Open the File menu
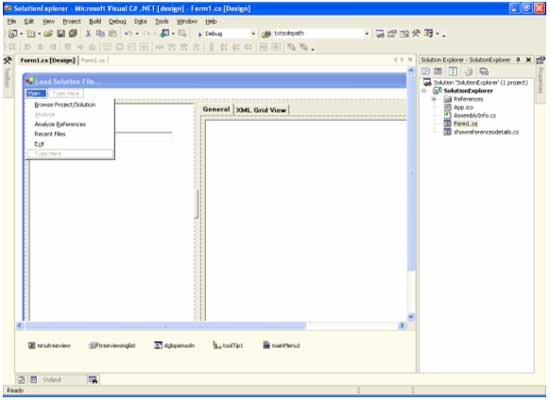Screen dimensions: 550x400 click(12, 21)
